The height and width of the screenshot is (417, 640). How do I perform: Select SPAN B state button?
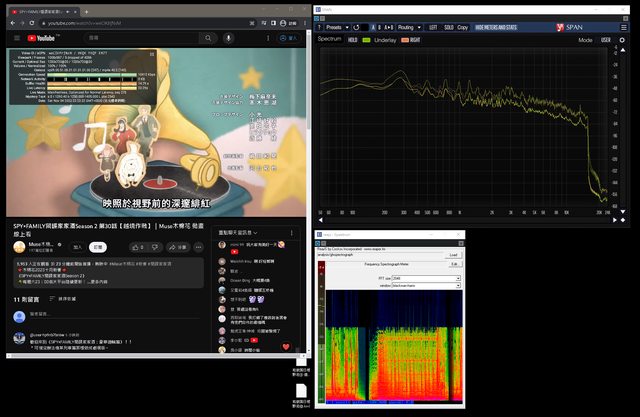click(379, 27)
